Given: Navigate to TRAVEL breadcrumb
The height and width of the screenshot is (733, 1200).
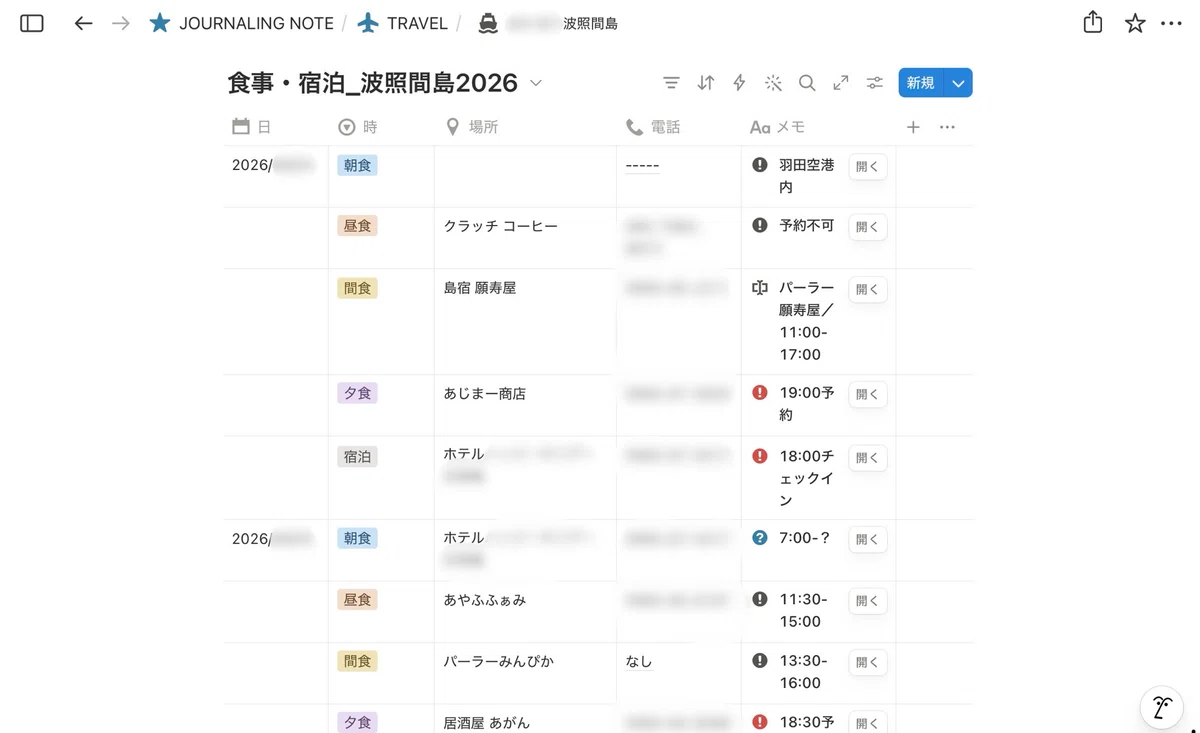Looking at the screenshot, I should point(402,23).
